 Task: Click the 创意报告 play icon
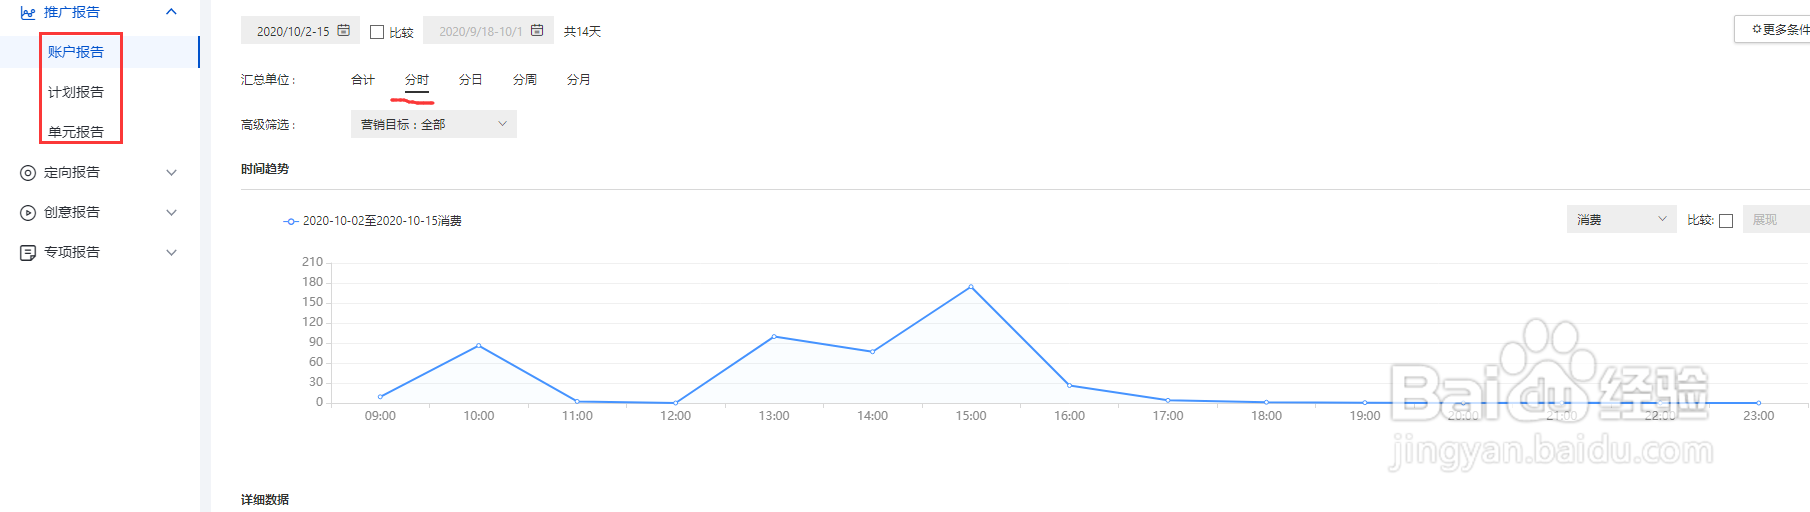(x=28, y=213)
